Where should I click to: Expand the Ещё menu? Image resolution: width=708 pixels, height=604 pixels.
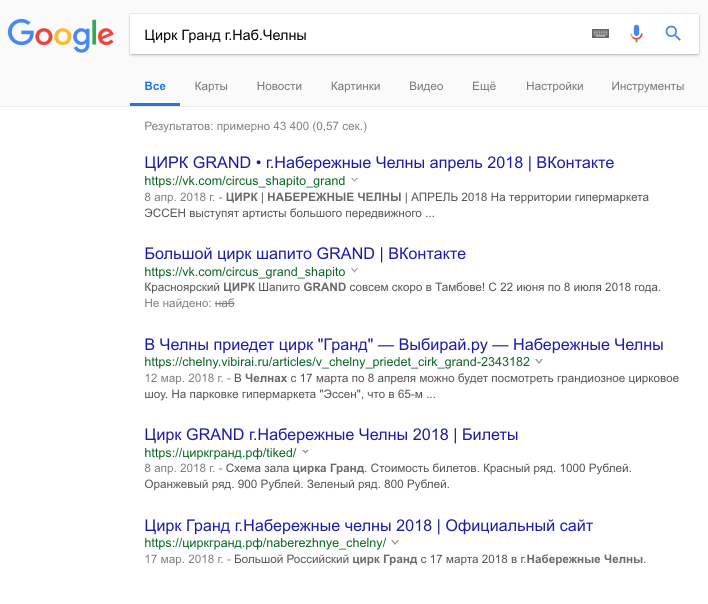tap(484, 86)
